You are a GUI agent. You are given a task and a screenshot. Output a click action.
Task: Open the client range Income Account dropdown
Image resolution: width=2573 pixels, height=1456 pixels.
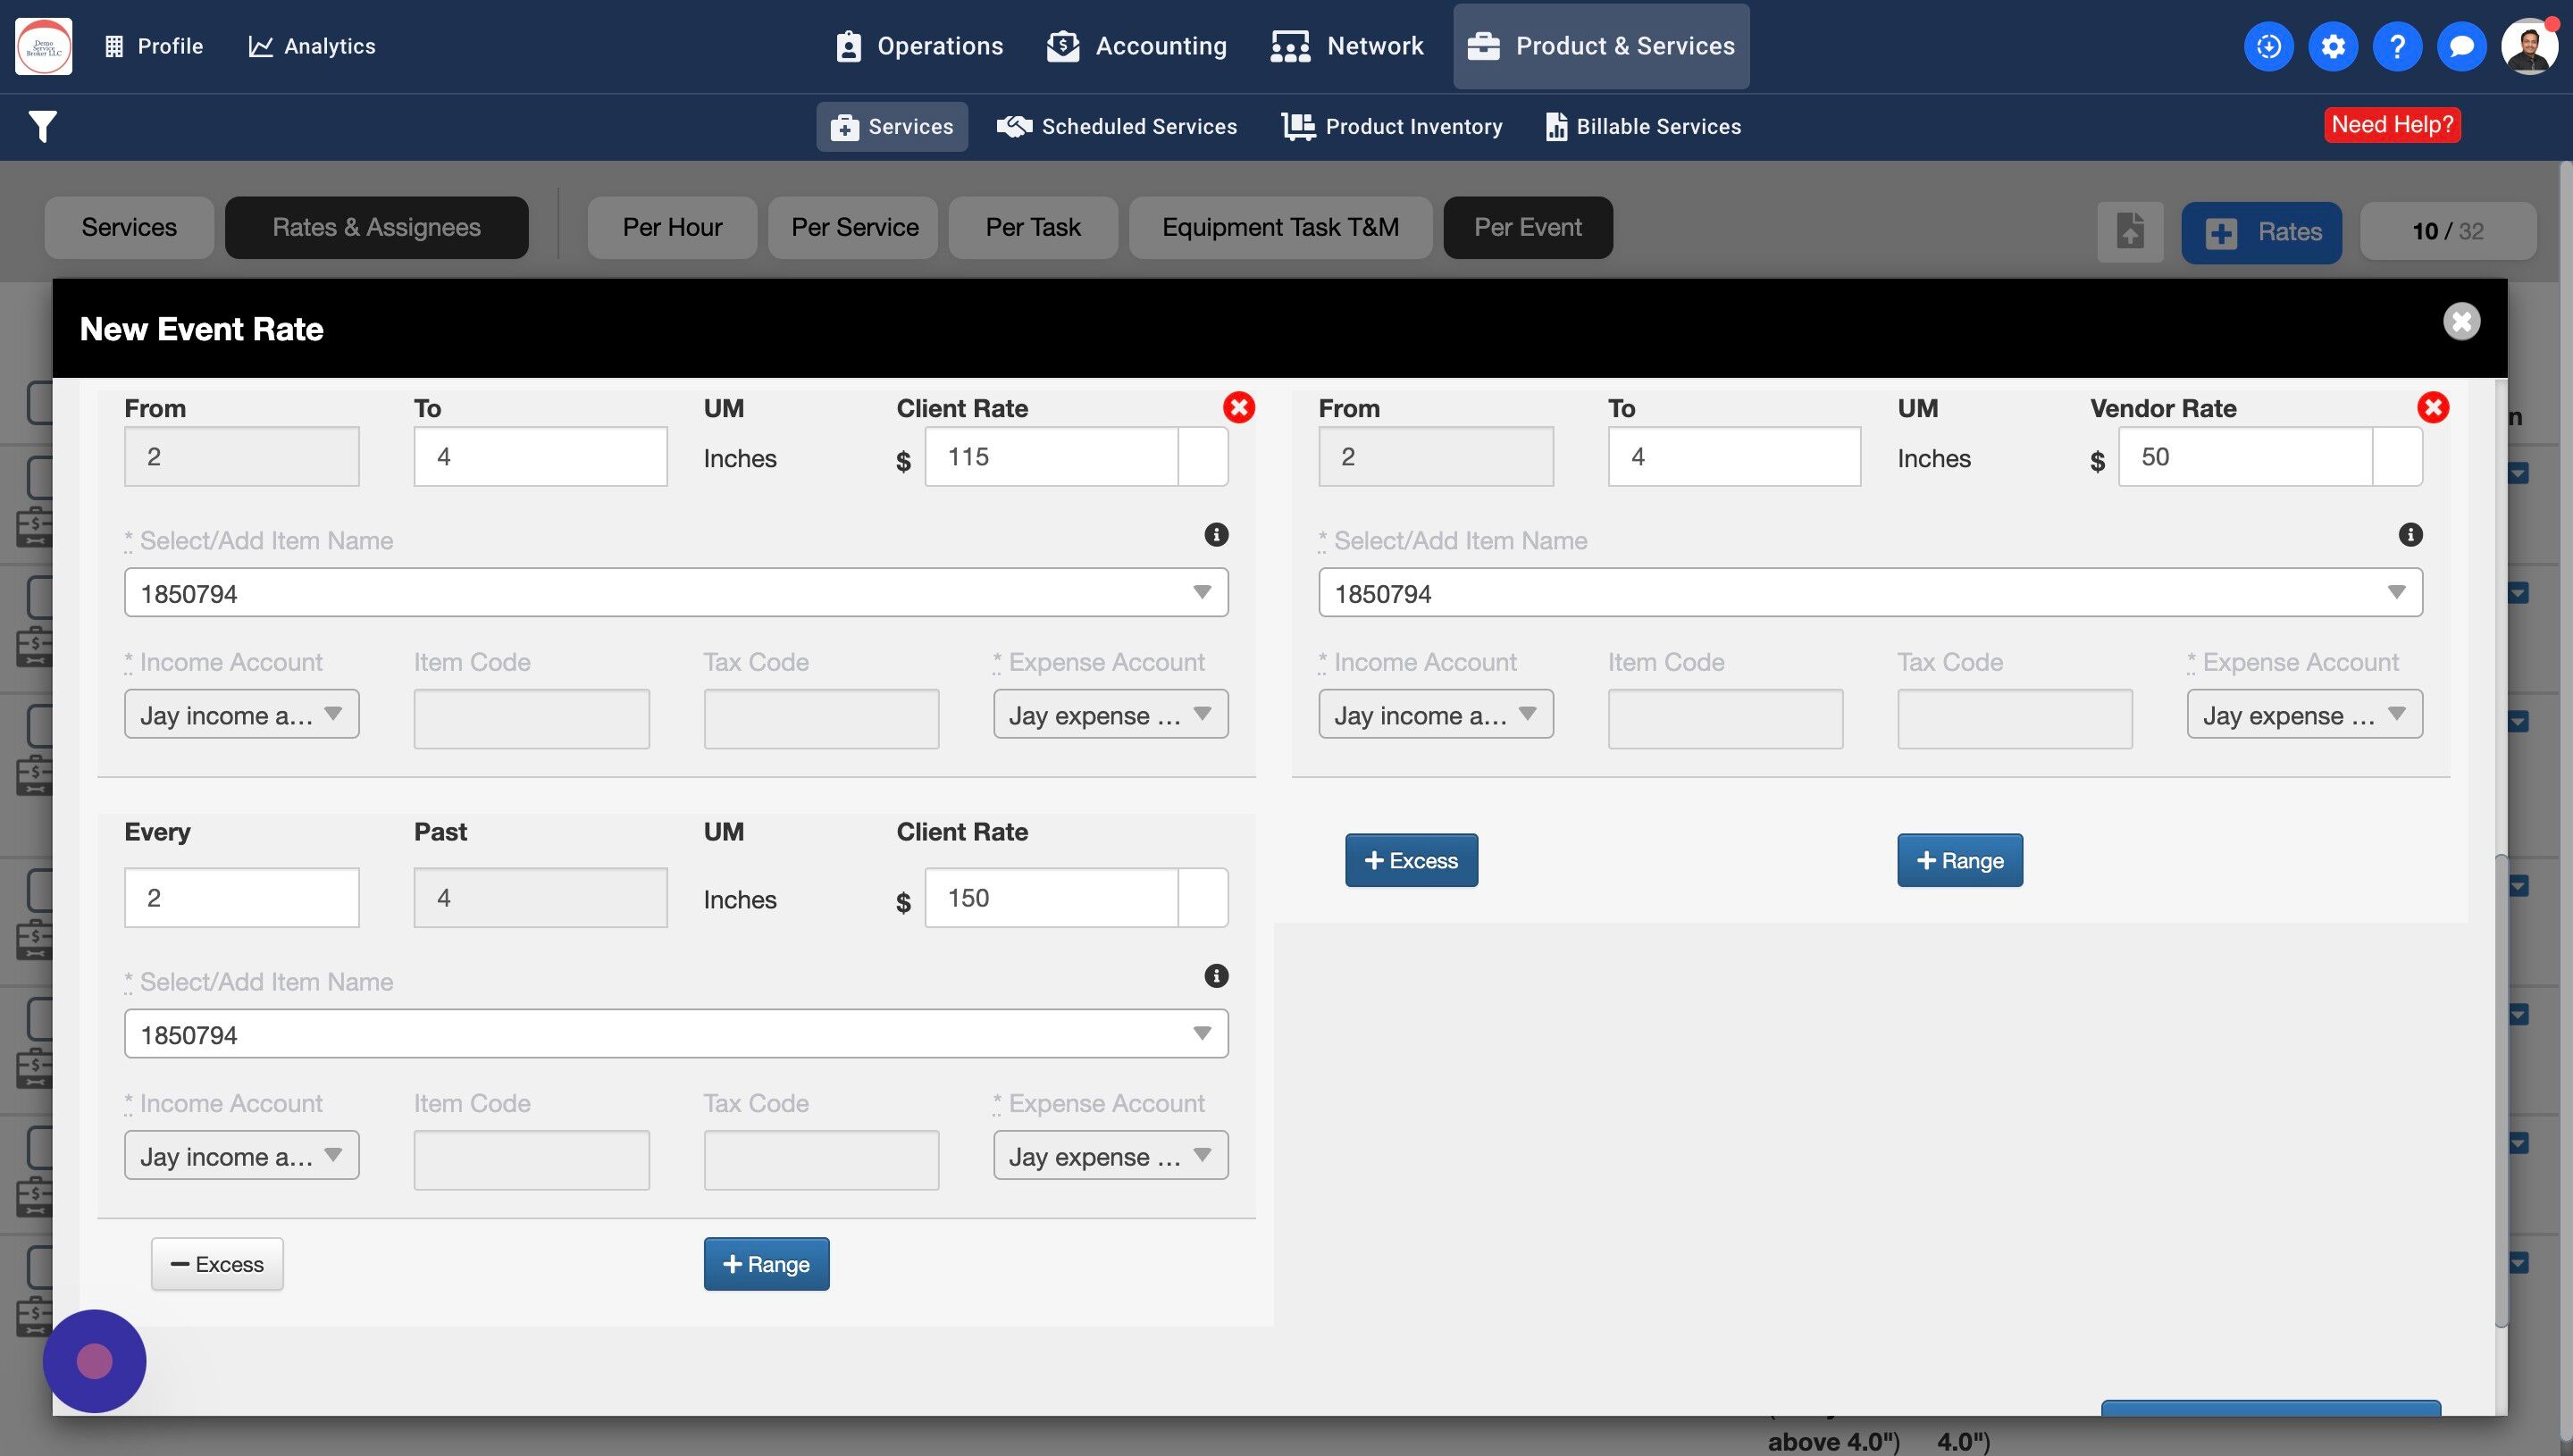click(241, 715)
